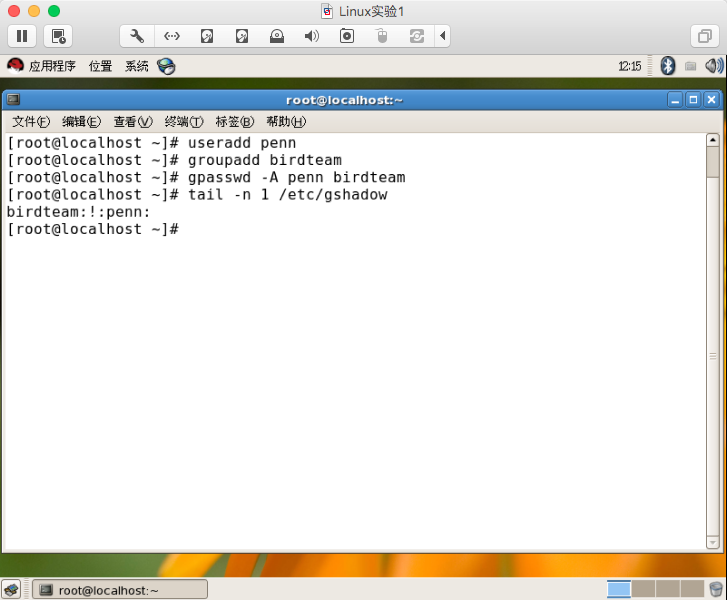This screenshot has width=727, height=600.
Task: Switch to the second workspace
Action: click(x=643, y=589)
